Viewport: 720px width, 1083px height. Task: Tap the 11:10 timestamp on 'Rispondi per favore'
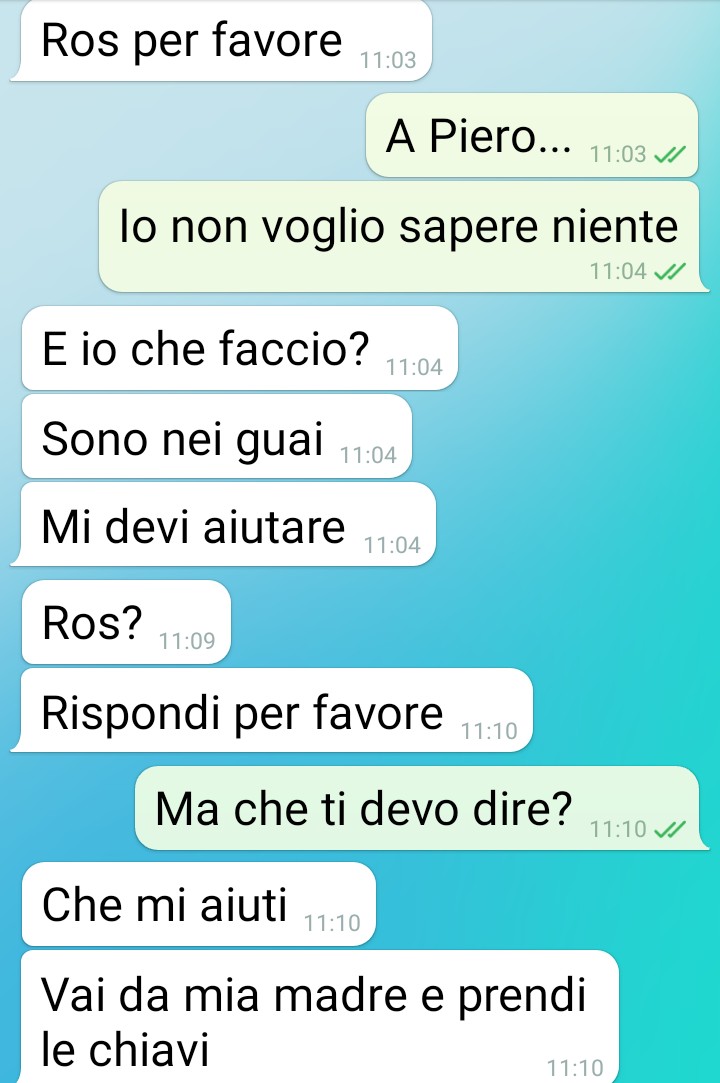pos(489,731)
